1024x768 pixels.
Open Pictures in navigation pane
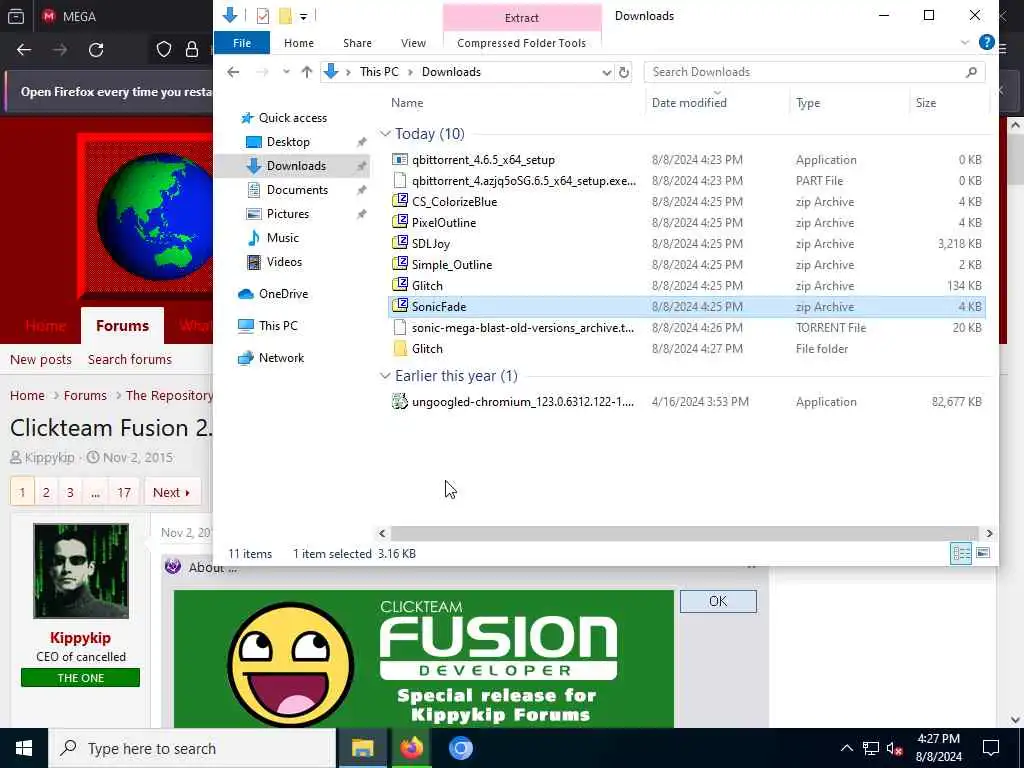pyautogui.click(x=287, y=214)
